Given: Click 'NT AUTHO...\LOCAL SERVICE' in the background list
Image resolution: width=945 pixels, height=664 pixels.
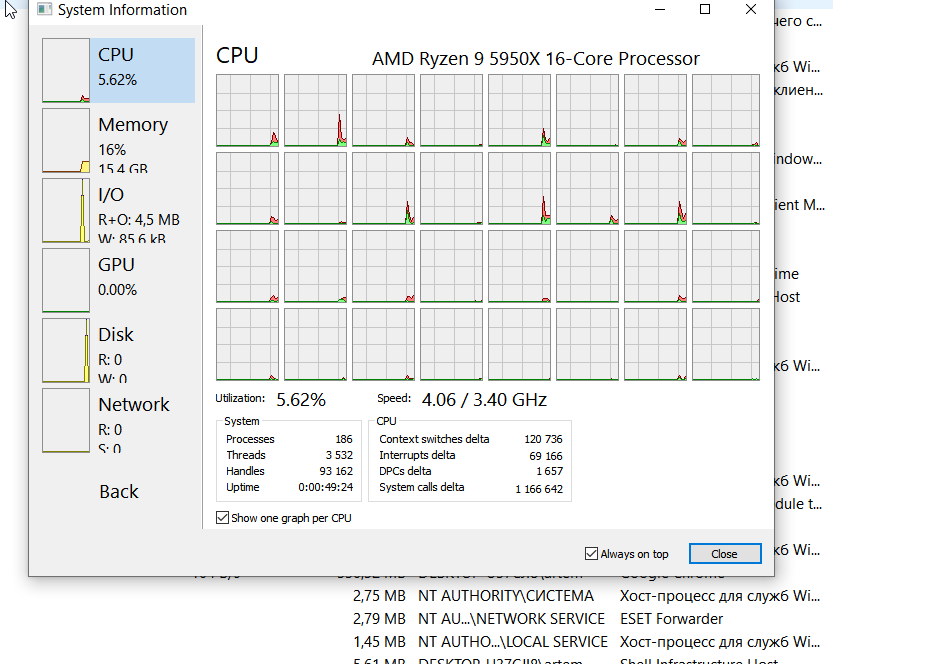Looking at the screenshot, I should point(513,642).
